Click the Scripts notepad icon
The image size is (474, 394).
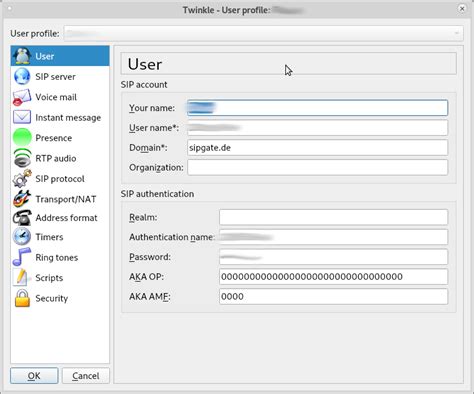21,278
